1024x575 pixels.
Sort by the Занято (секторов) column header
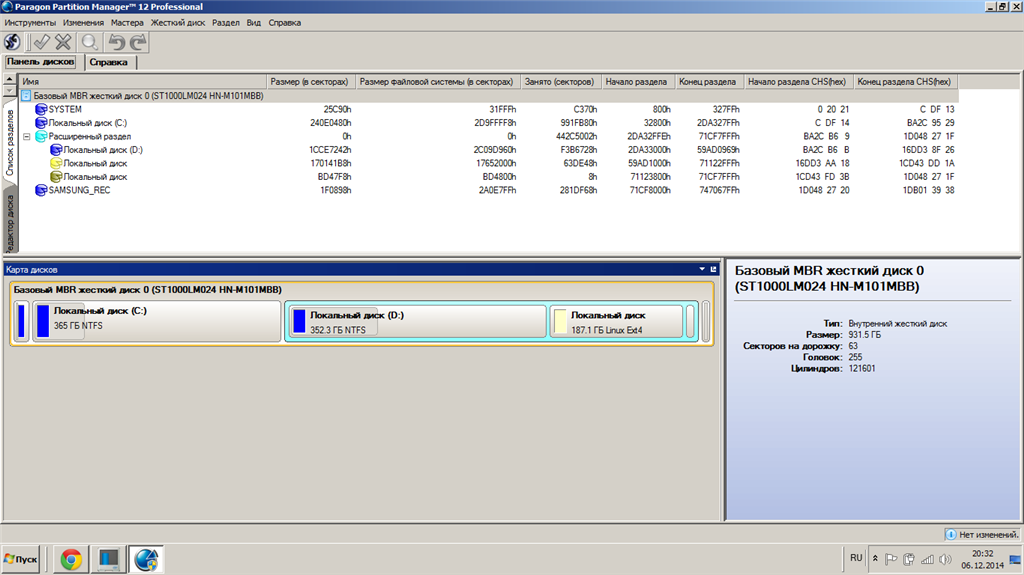point(559,82)
